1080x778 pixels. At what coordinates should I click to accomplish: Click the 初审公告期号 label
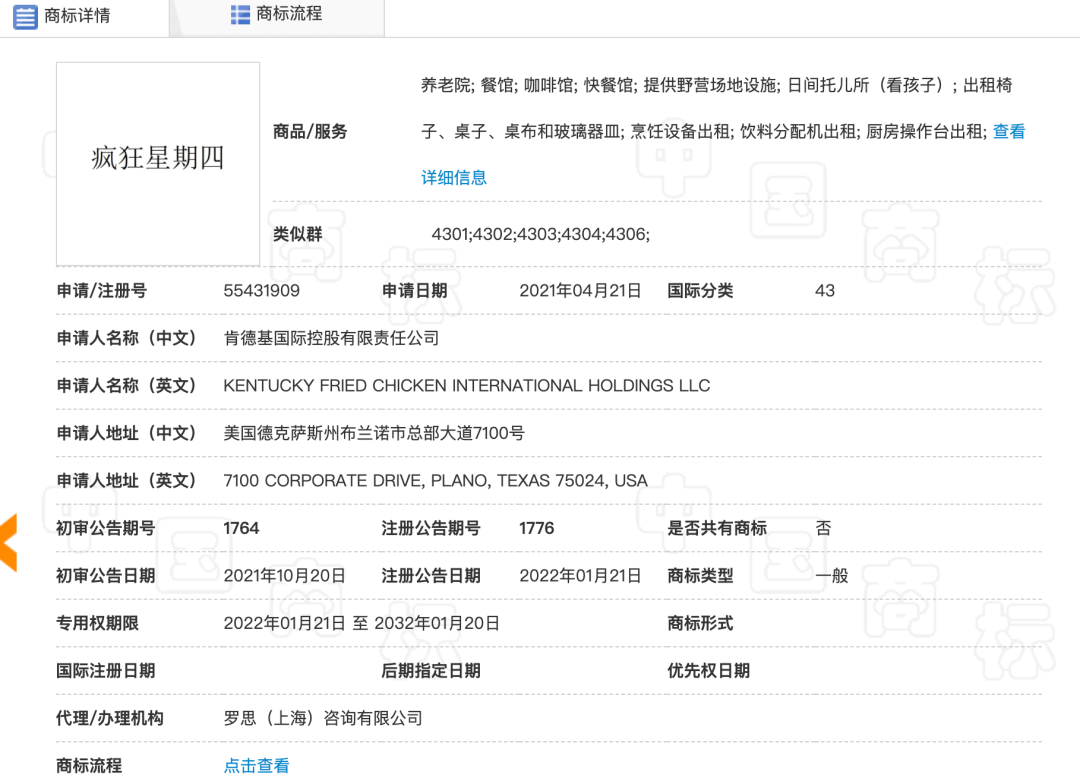click(105, 528)
